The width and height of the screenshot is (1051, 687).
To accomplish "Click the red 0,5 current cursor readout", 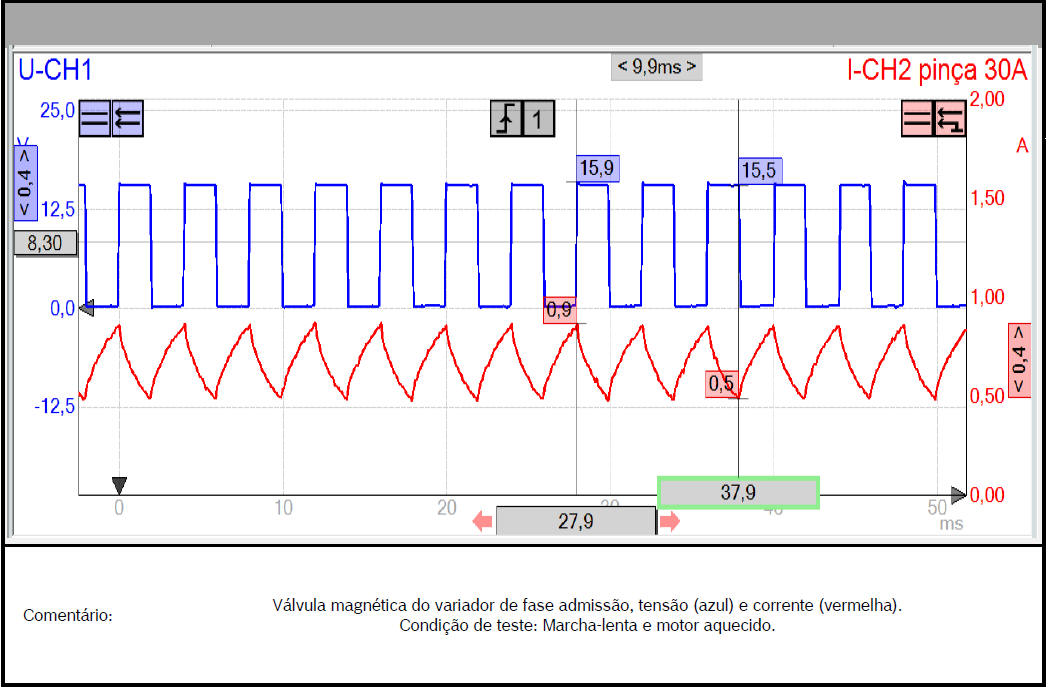I will point(721,383).
